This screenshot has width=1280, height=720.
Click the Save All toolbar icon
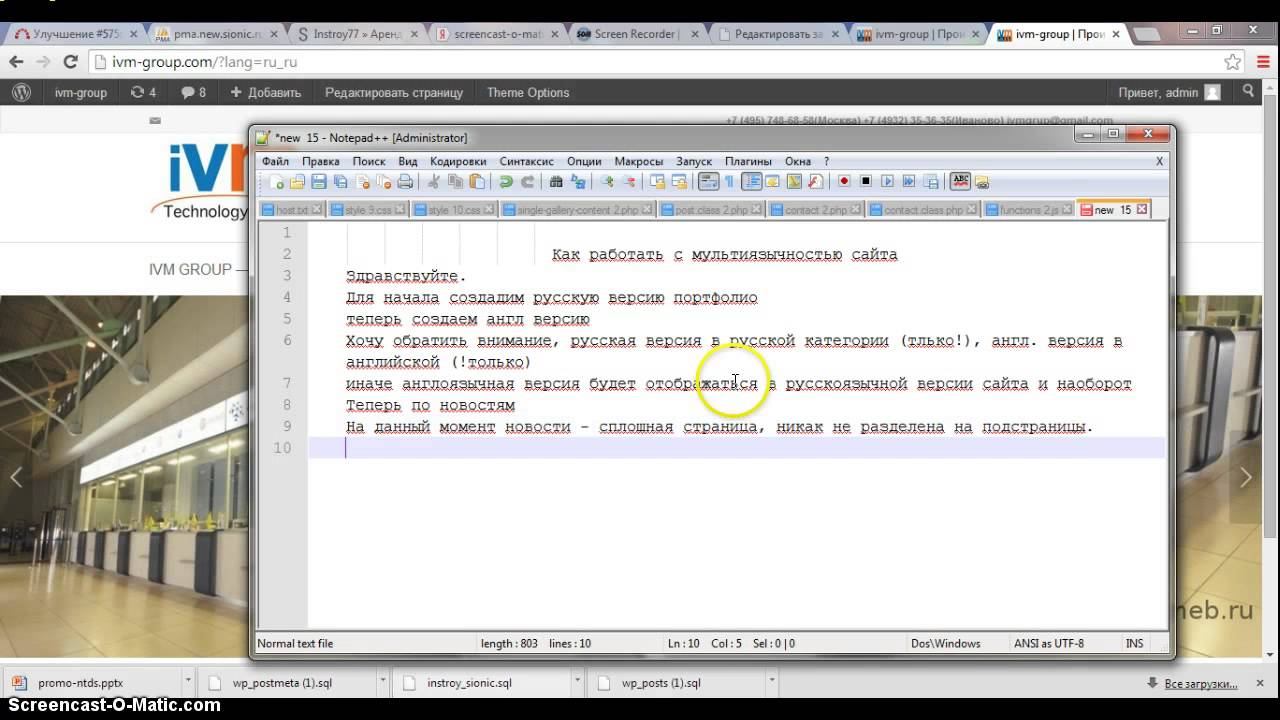[341, 182]
